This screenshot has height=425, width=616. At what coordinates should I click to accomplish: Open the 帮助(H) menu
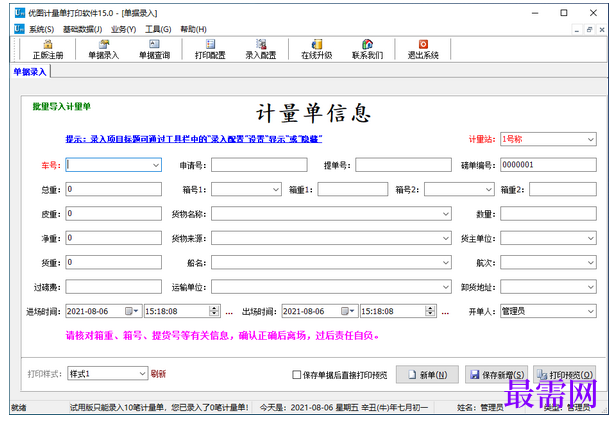(193, 29)
